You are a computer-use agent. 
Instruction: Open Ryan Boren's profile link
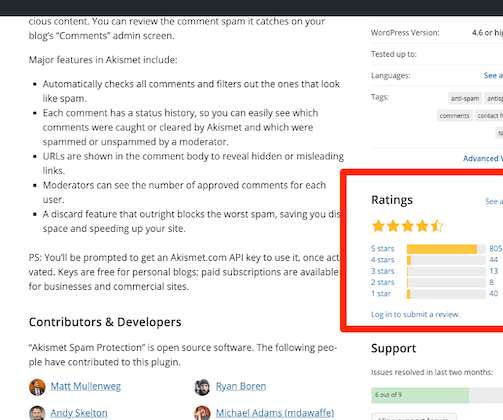tap(241, 386)
